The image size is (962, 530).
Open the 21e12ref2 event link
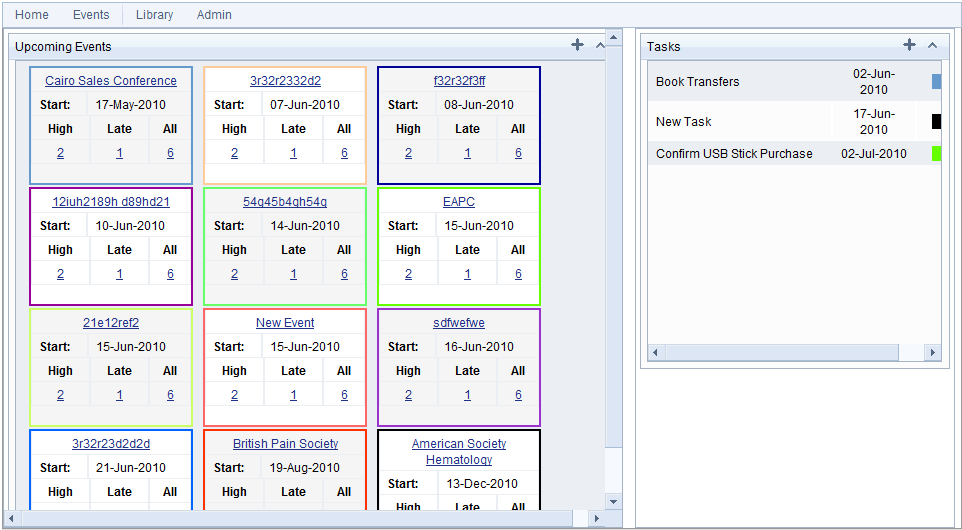click(x=111, y=323)
